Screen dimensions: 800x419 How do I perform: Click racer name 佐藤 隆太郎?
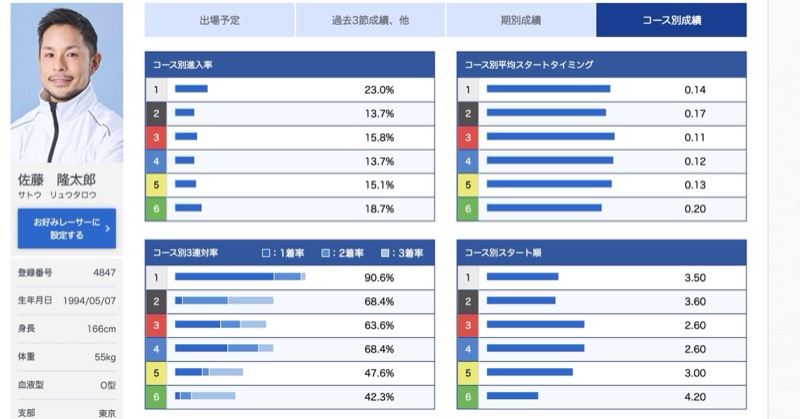[x=57, y=180]
